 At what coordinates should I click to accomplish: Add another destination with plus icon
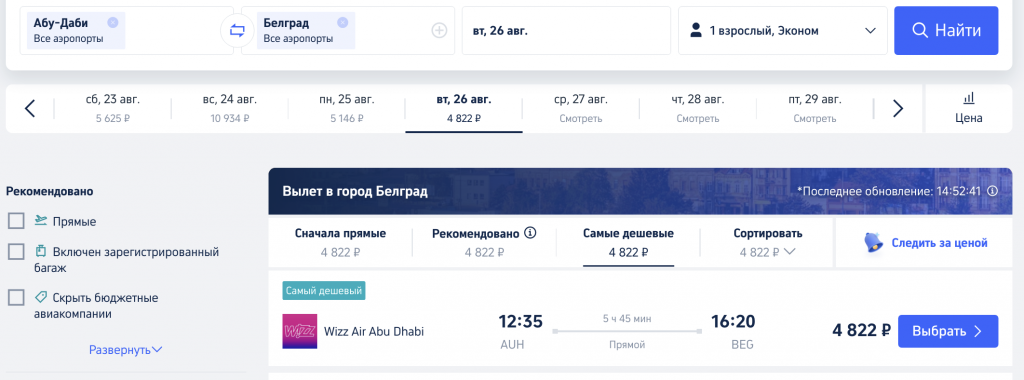tap(439, 30)
